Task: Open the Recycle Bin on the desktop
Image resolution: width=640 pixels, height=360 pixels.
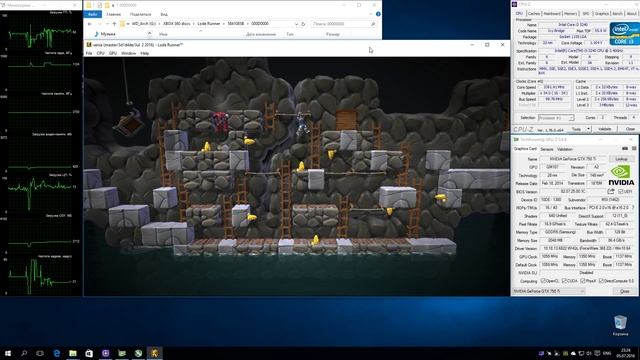Action: coord(620,325)
